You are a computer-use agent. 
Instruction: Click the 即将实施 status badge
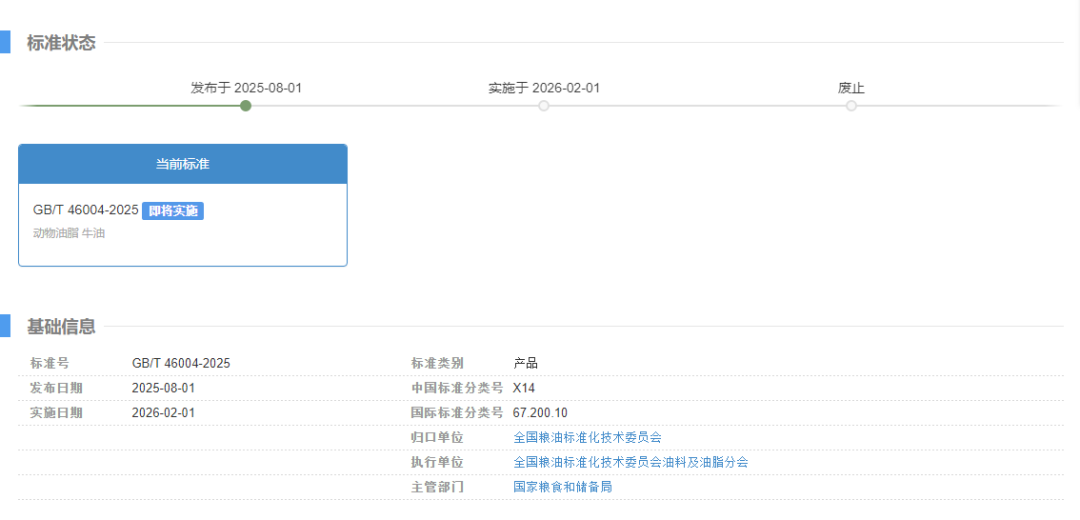pyautogui.click(x=173, y=211)
